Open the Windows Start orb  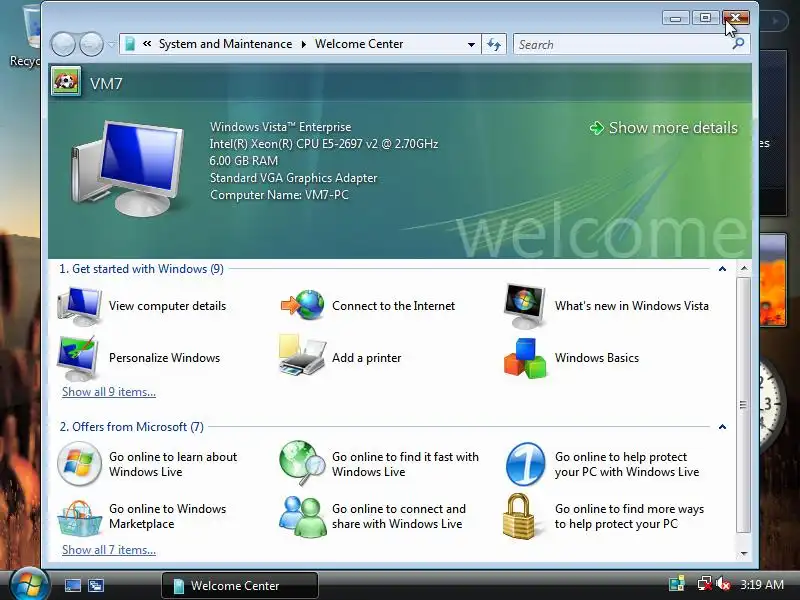point(29,584)
